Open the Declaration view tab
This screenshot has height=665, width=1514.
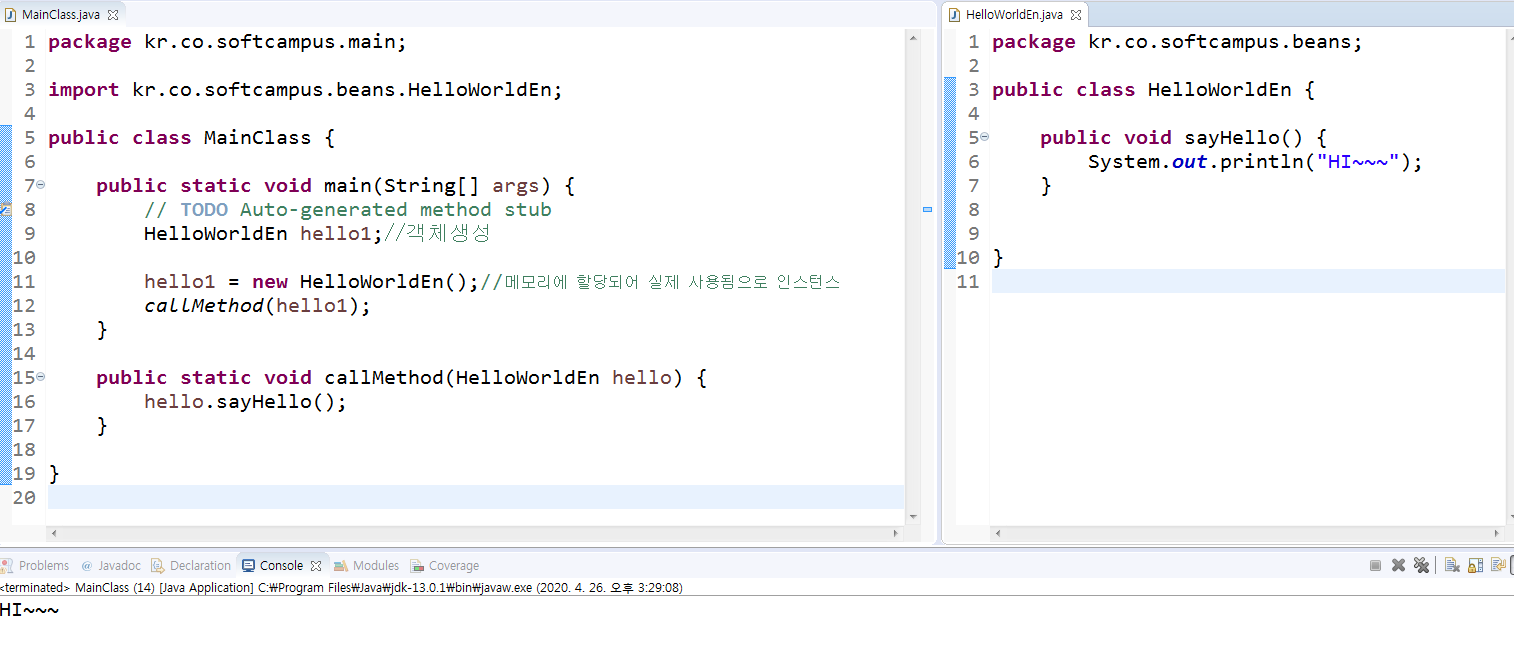191,566
